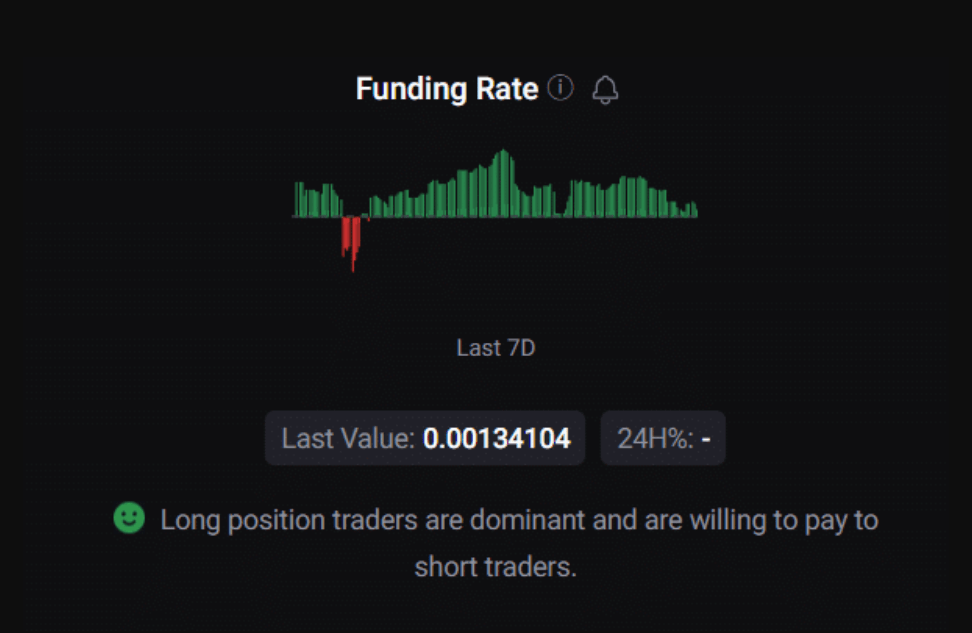The width and height of the screenshot is (972, 633).
Task: Click the rightmost green bar of chart
Action: pyautogui.click(x=694, y=210)
